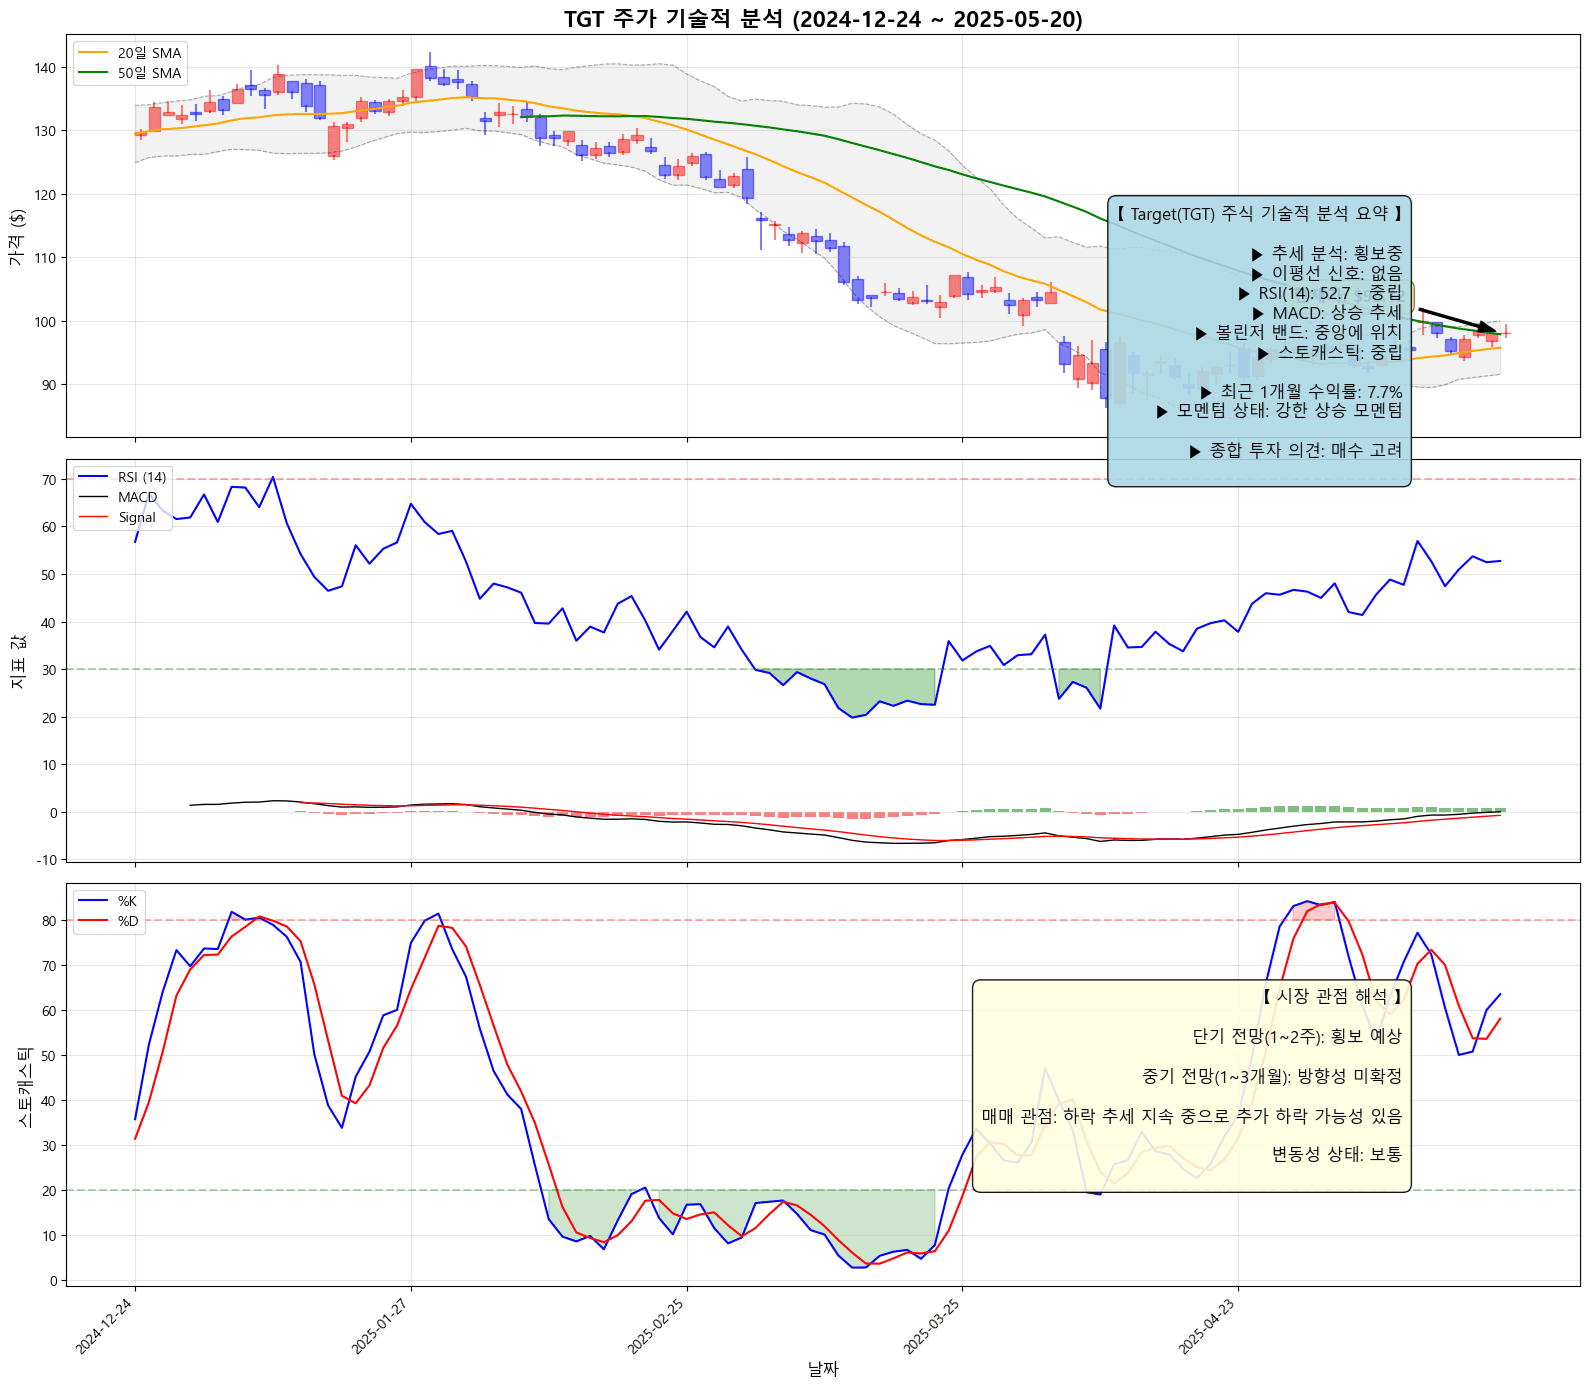The height and width of the screenshot is (1389, 1590).
Task: Click the '매매 관점' downtrend warning line
Action: point(1192,1116)
